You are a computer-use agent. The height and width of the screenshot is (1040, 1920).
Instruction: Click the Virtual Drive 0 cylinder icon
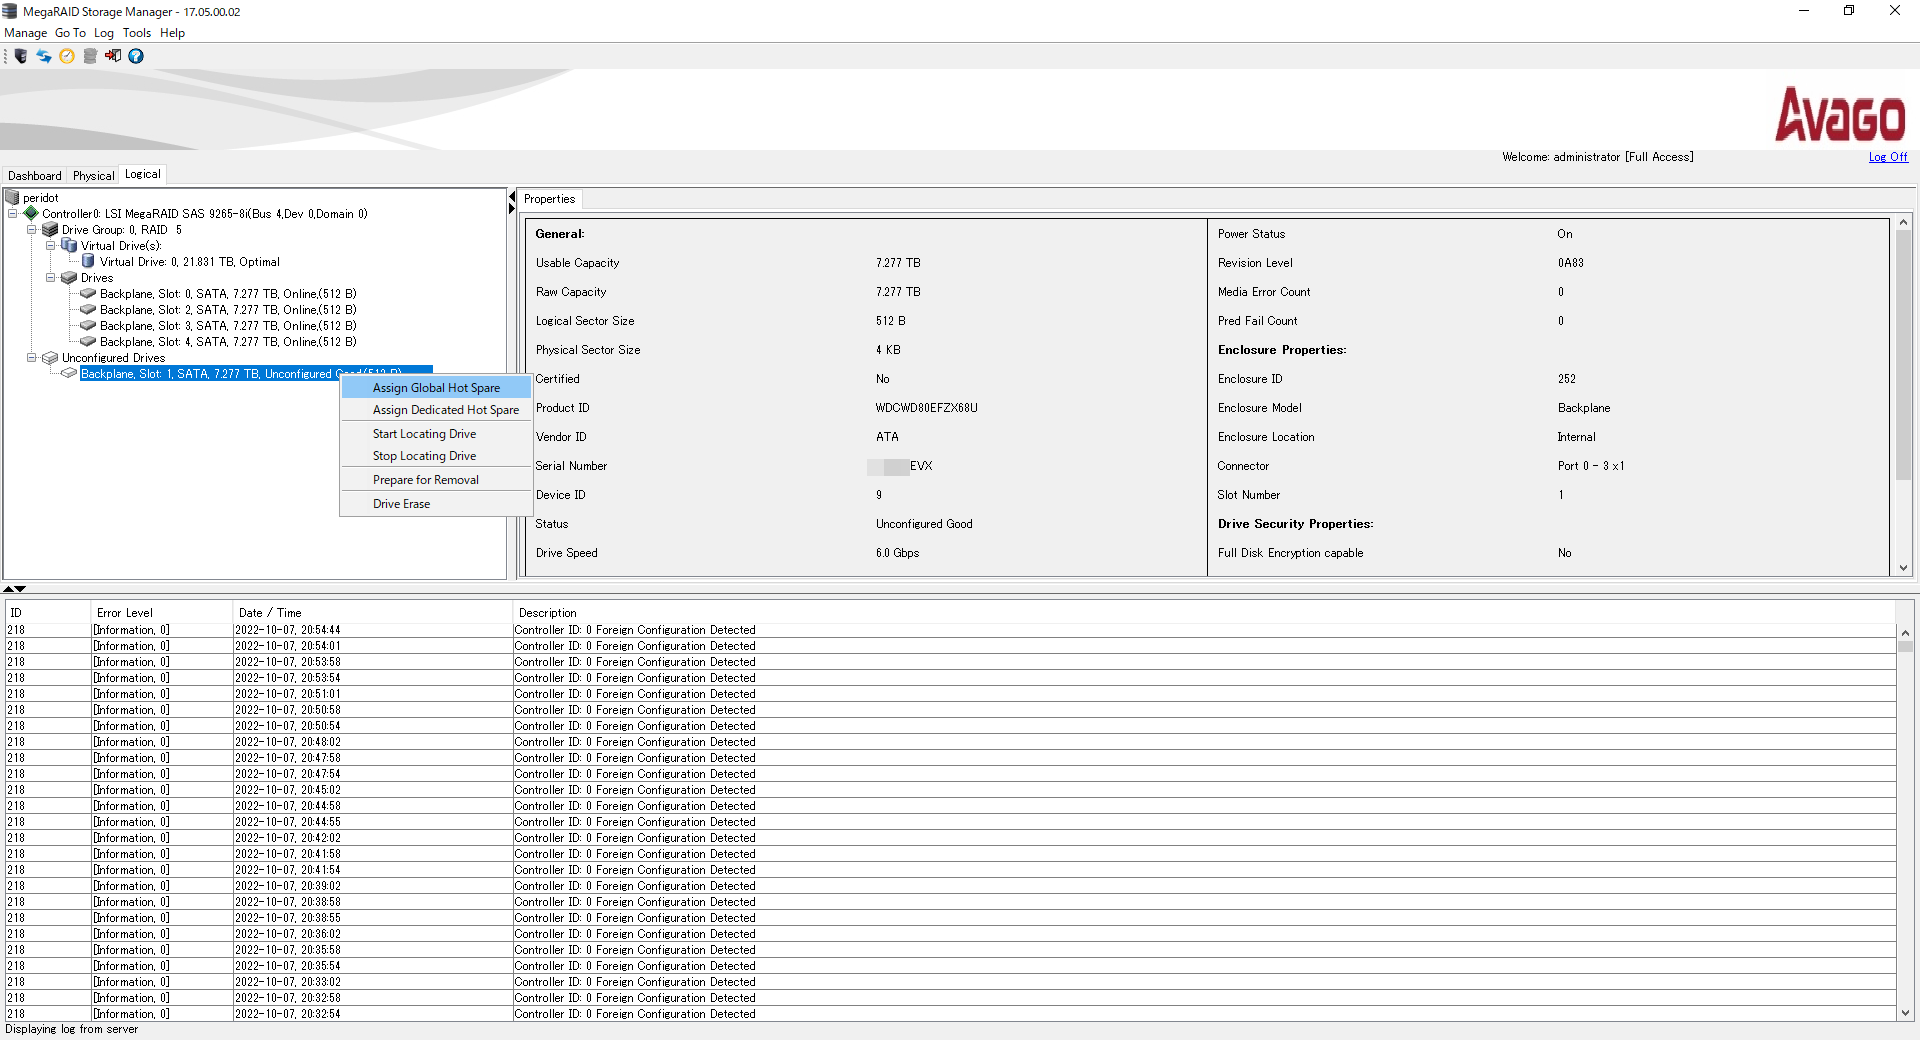[88, 261]
